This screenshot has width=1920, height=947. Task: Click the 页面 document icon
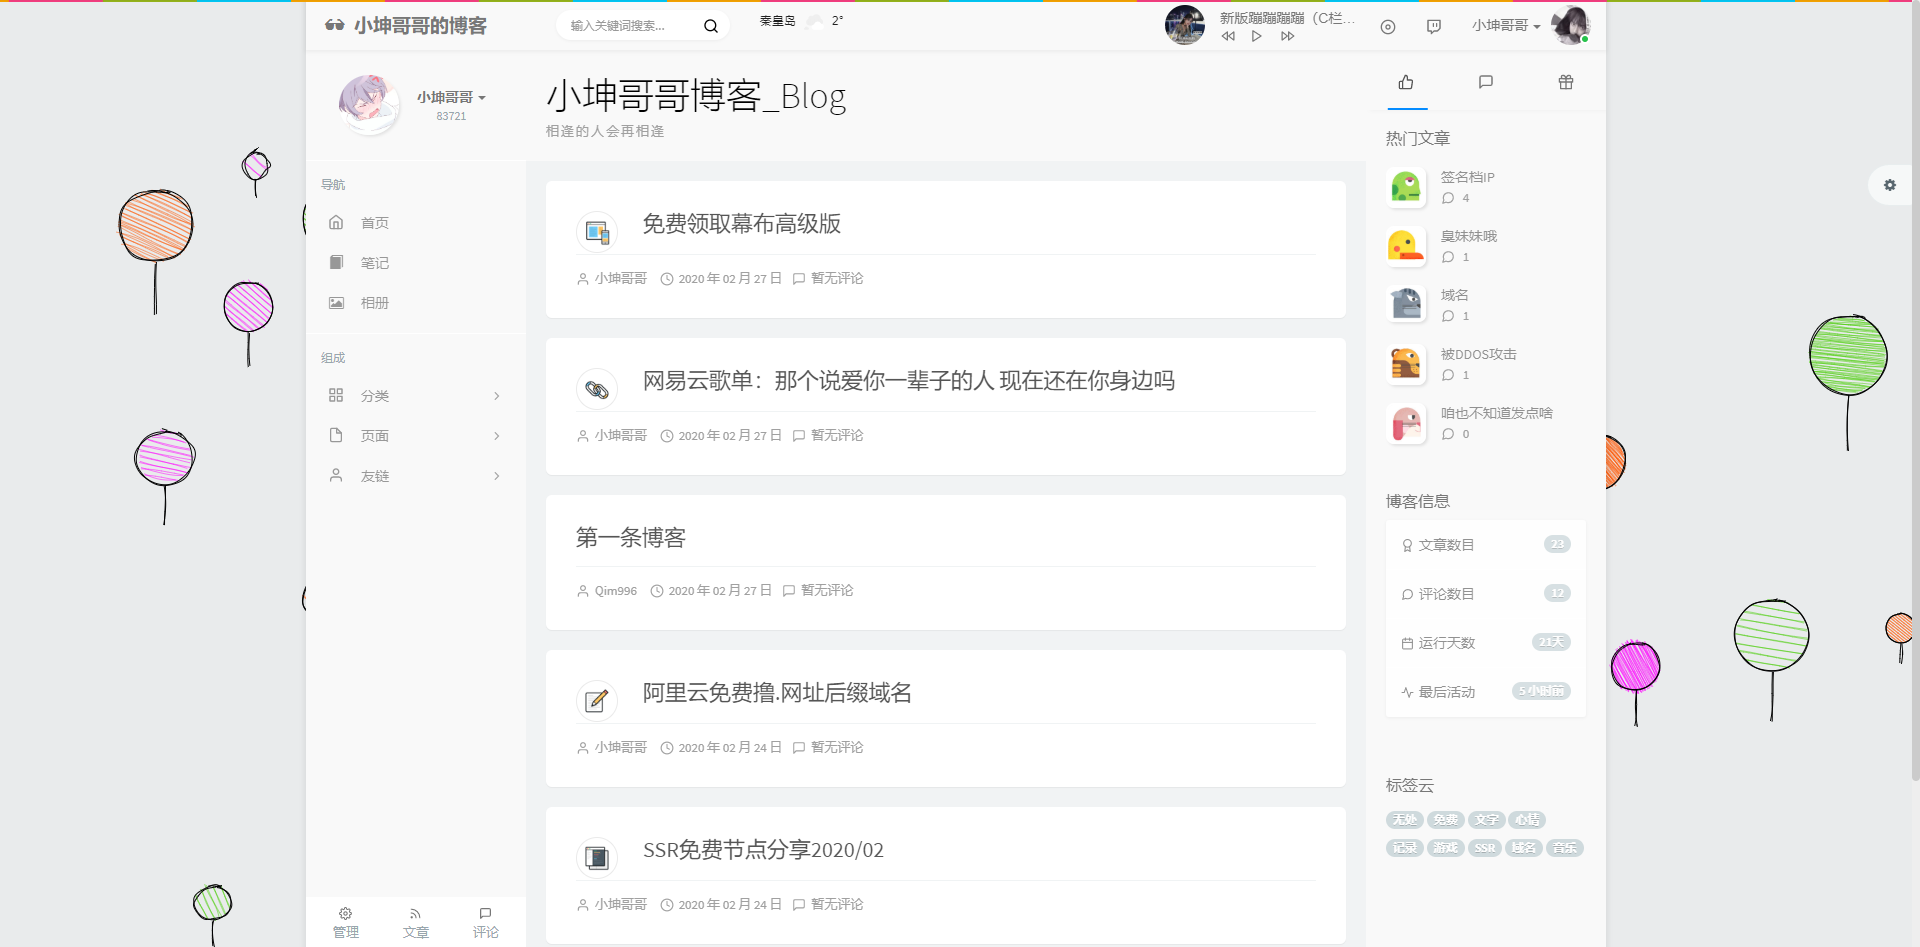(336, 435)
